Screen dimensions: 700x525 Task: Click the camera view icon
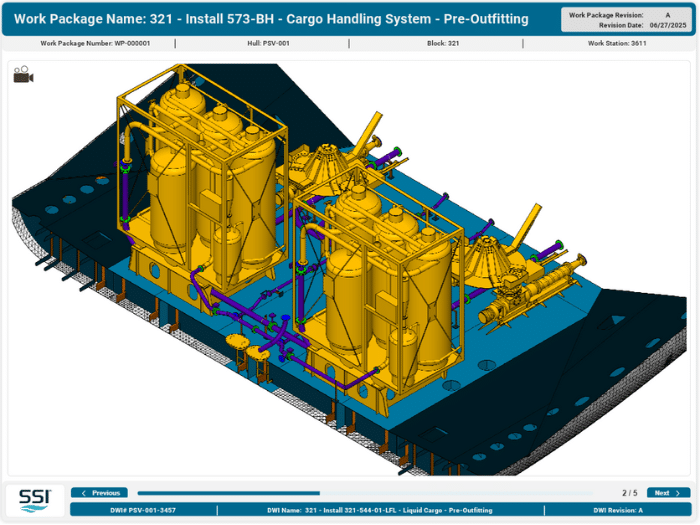click(x=23, y=75)
